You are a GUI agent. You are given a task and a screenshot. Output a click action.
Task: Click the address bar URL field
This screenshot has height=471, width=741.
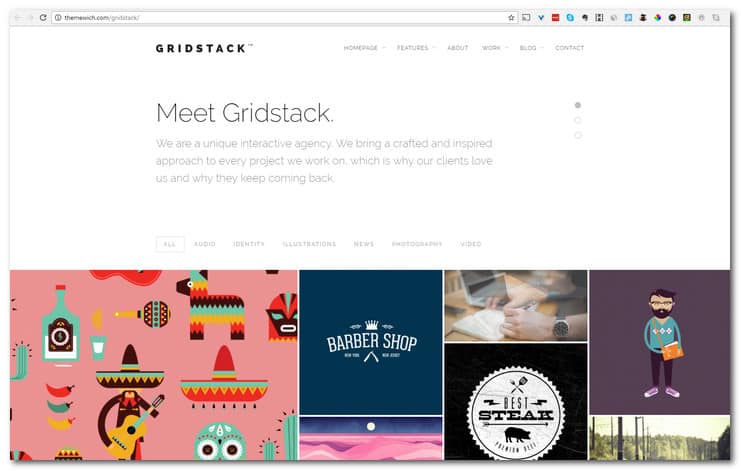coord(284,17)
